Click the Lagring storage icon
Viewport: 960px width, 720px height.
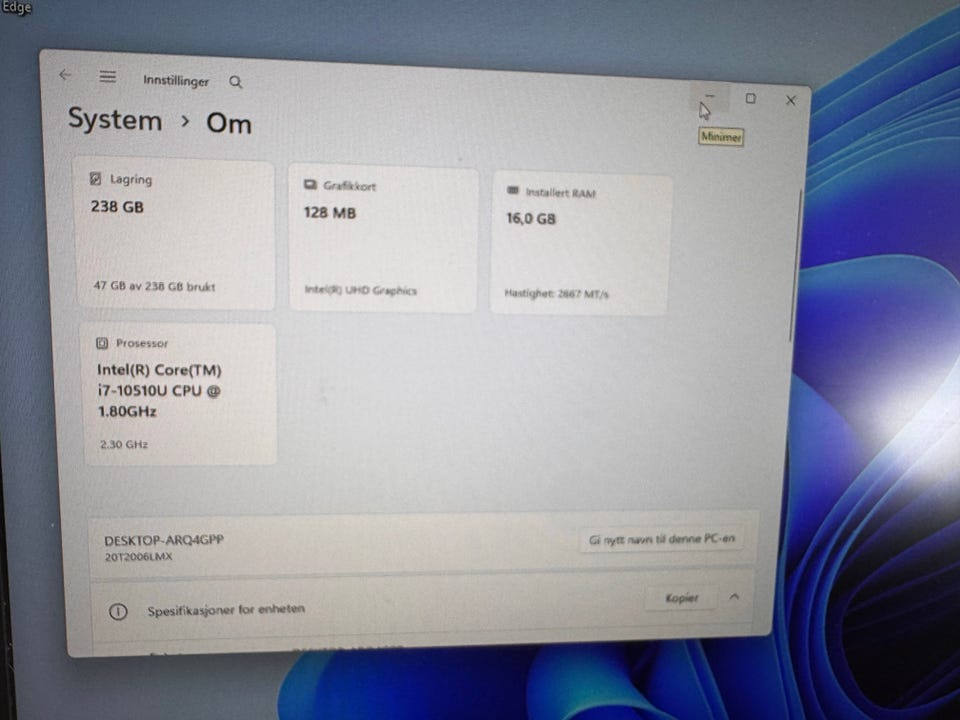point(96,178)
